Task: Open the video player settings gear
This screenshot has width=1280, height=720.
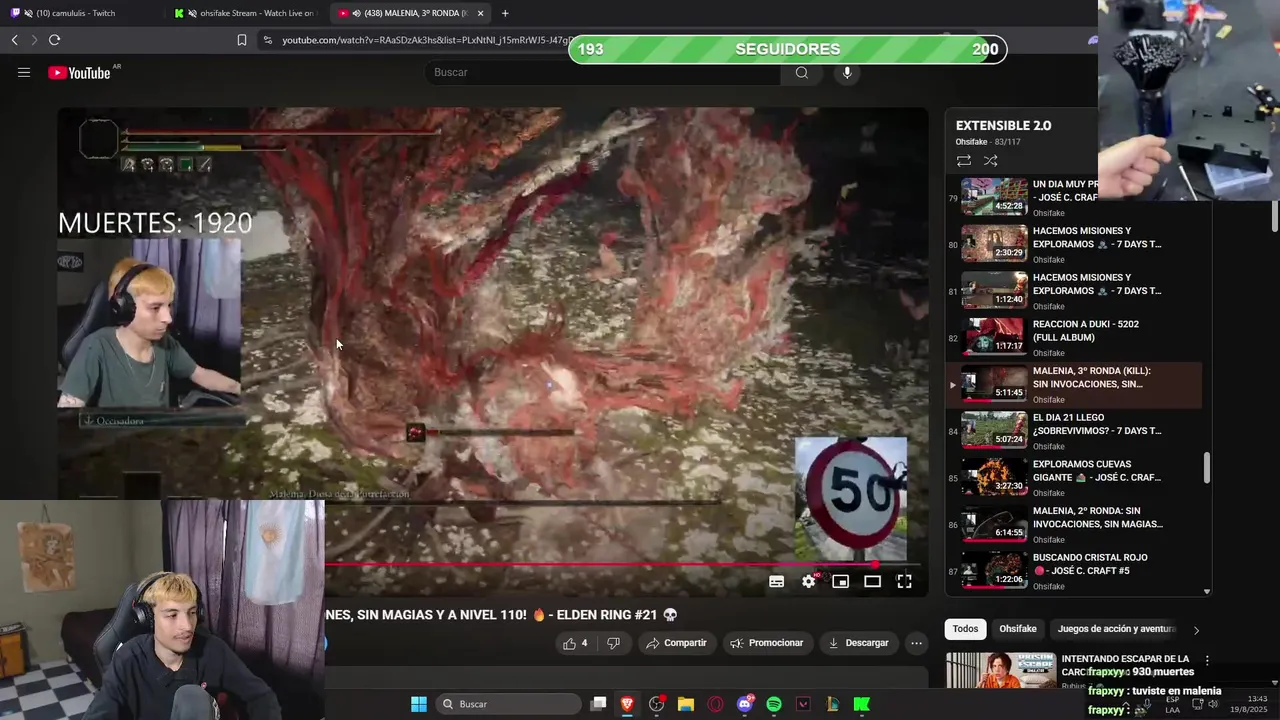Action: pyautogui.click(x=809, y=581)
